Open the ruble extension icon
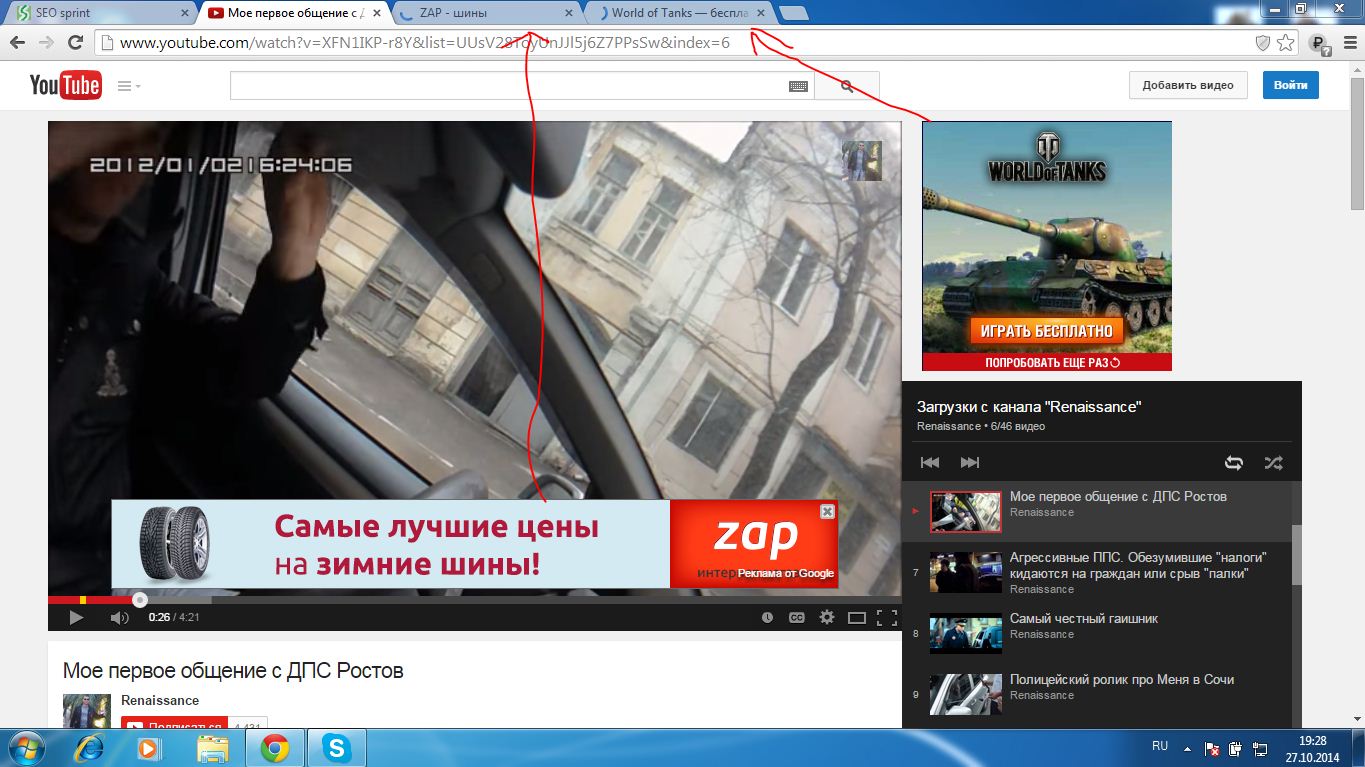1365x767 pixels. pyautogui.click(x=1319, y=43)
